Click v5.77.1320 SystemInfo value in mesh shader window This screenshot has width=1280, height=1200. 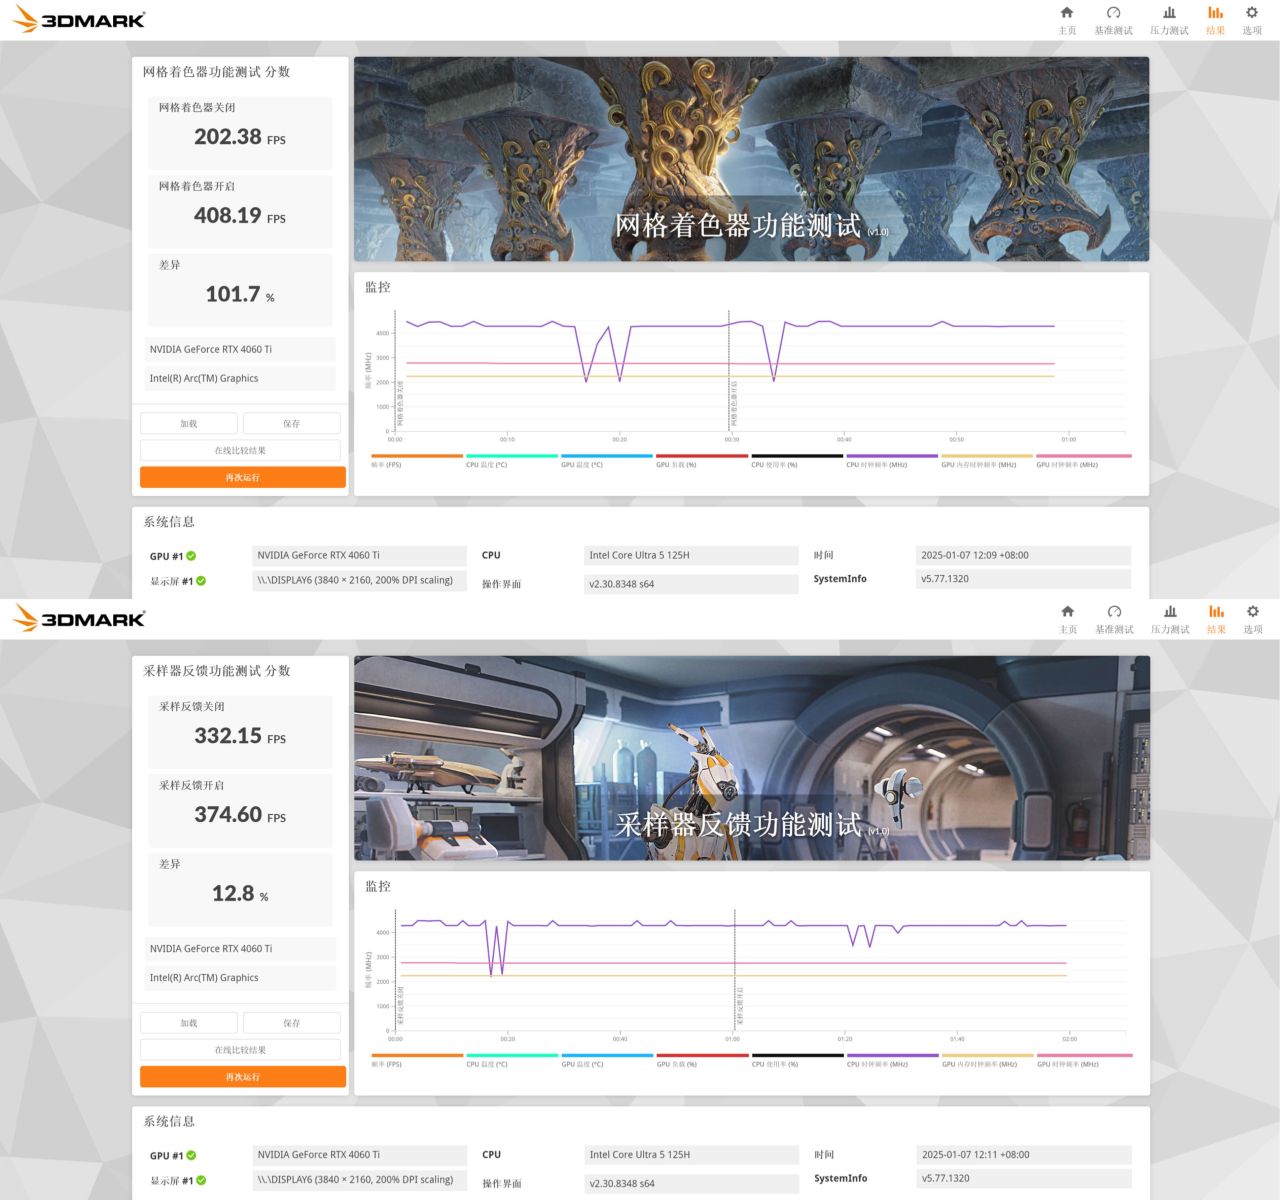pyautogui.click(x=1023, y=579)
